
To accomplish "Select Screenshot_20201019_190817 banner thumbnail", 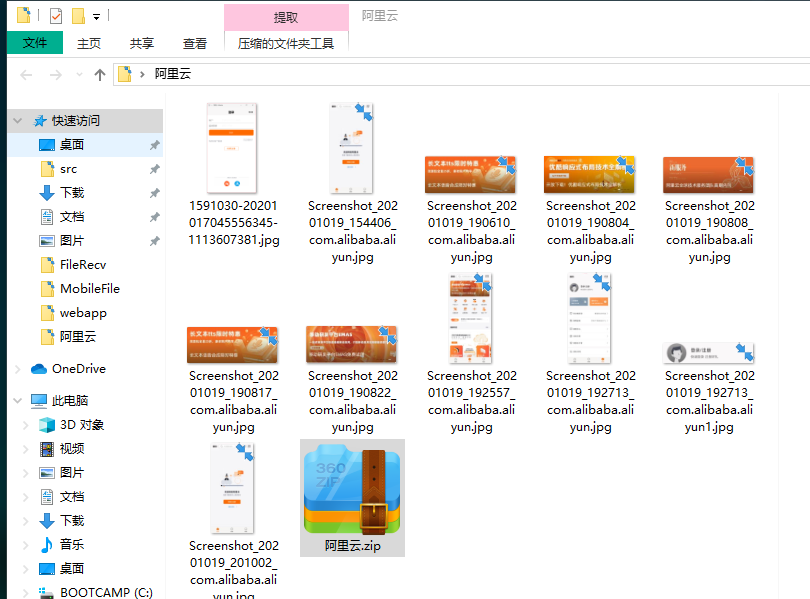I will point(232,344).
